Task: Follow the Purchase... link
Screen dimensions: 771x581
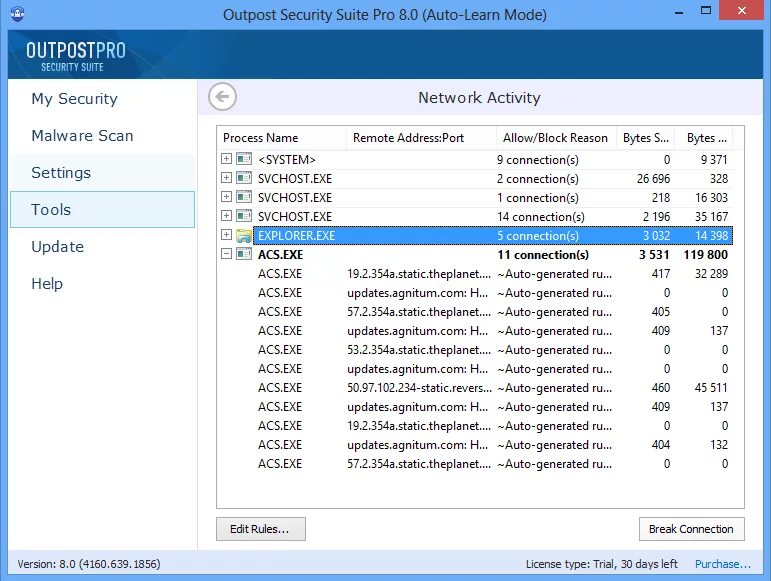Action: [x=722, y=564]
